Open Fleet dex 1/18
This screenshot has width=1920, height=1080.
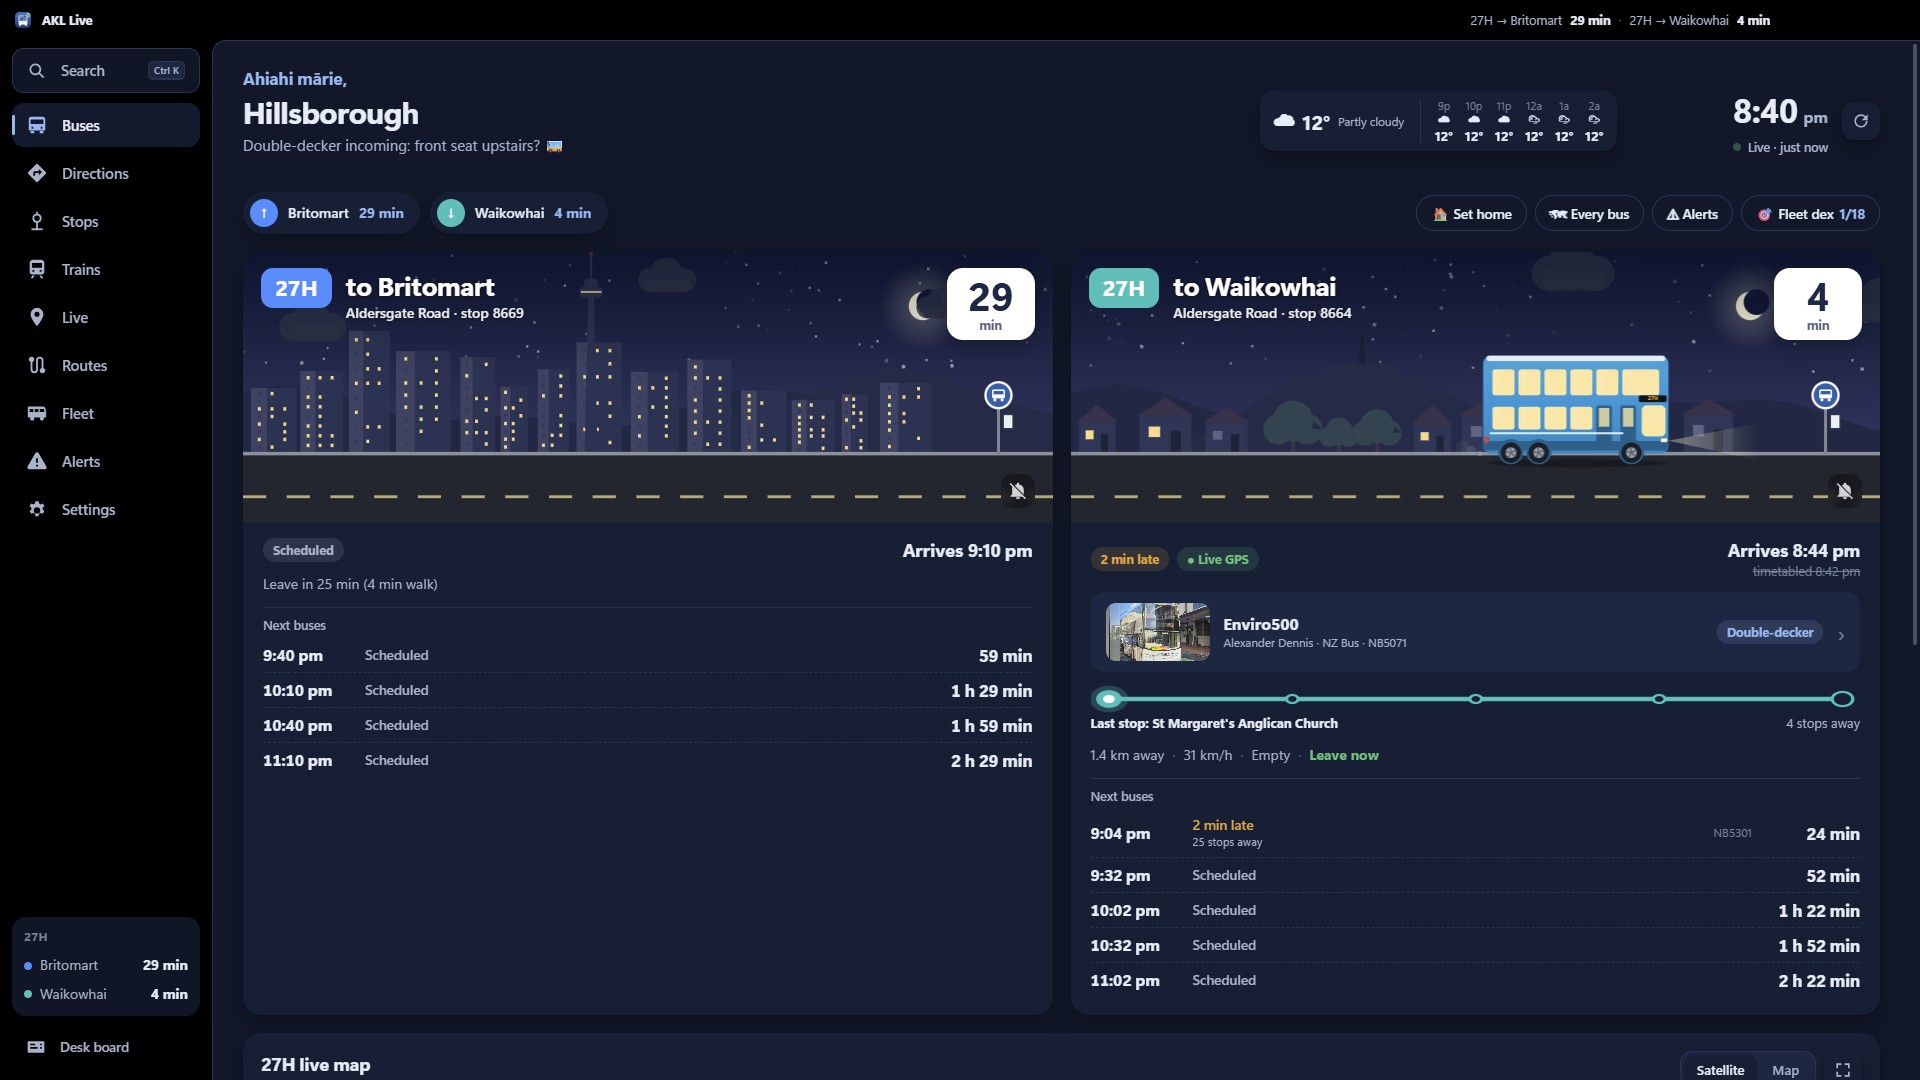click(1810, 214)
